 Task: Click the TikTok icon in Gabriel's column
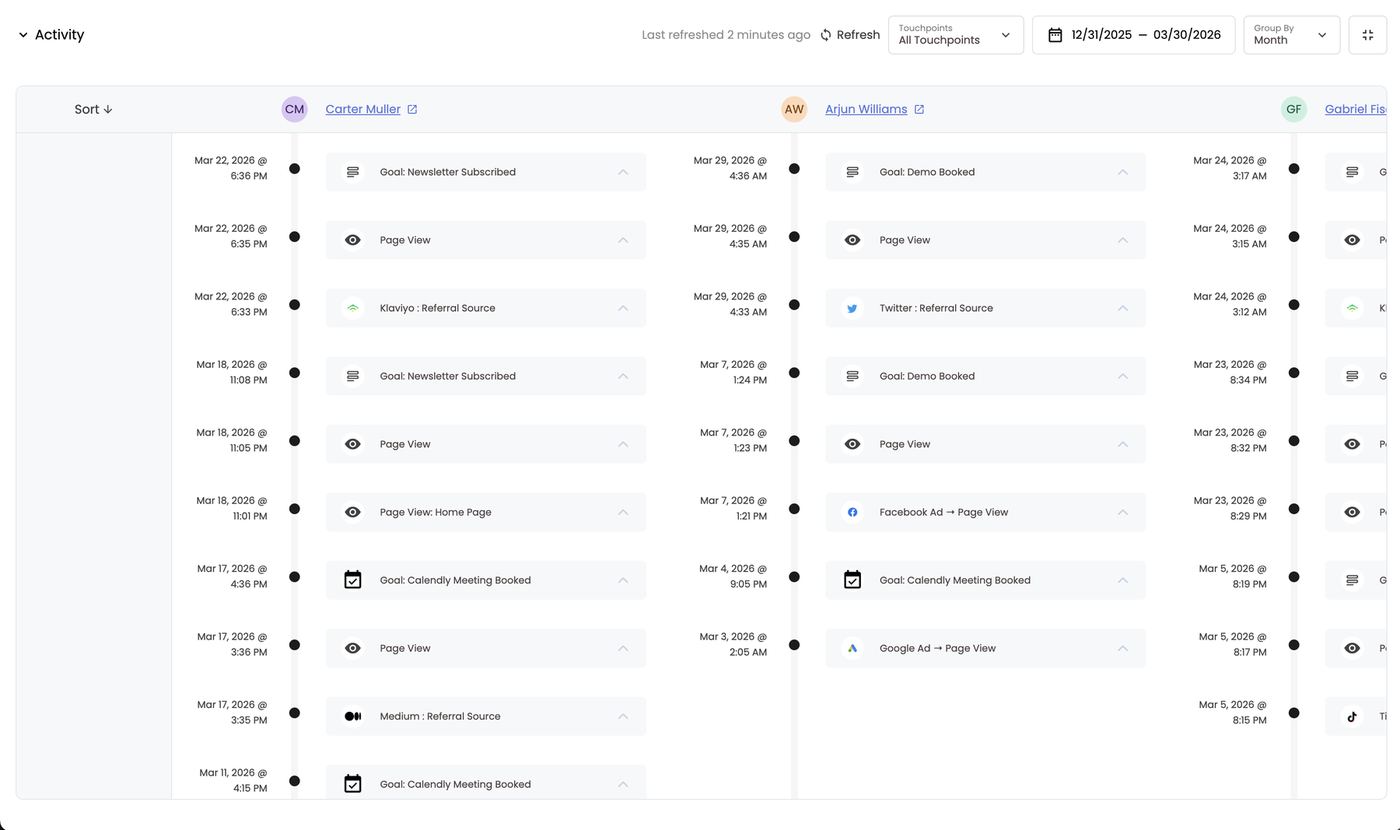point(1352,716)
